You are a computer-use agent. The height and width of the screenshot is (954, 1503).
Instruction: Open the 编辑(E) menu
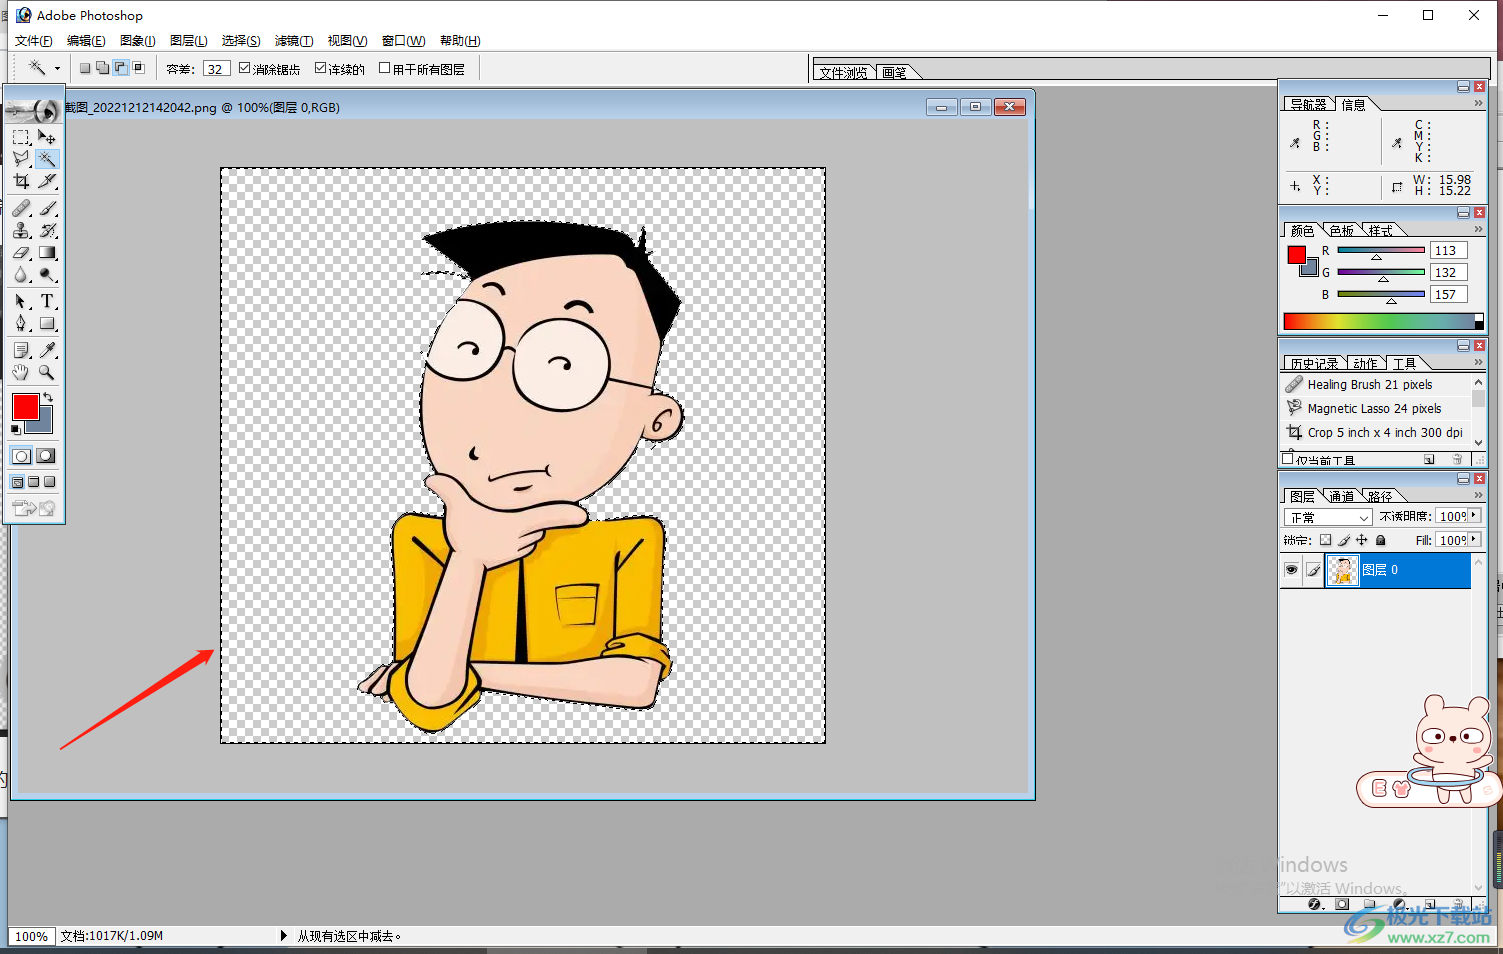pos(86,41)
